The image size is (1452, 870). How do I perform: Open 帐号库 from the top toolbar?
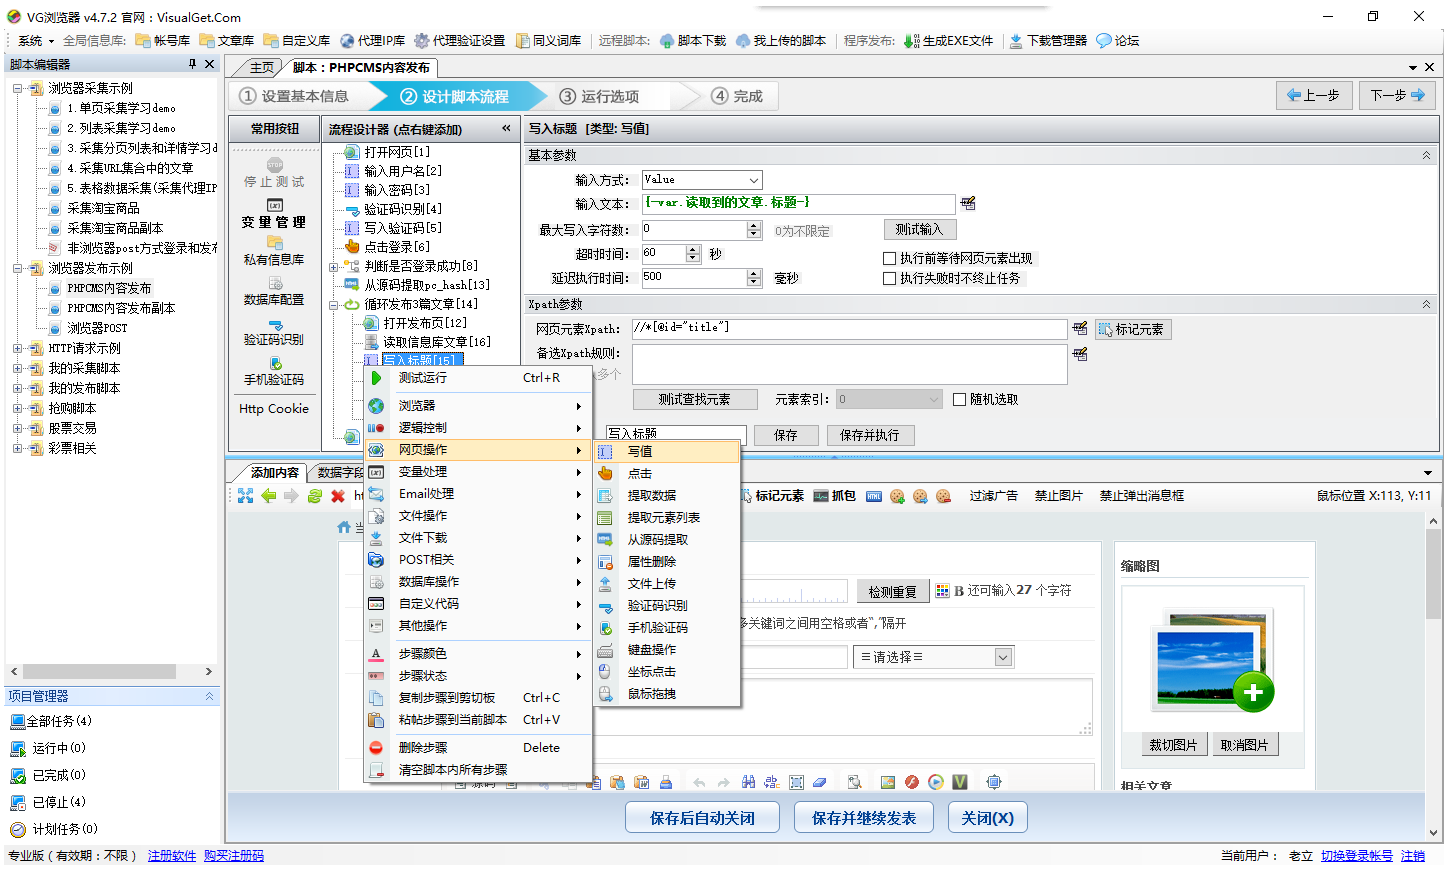(163, 41)
